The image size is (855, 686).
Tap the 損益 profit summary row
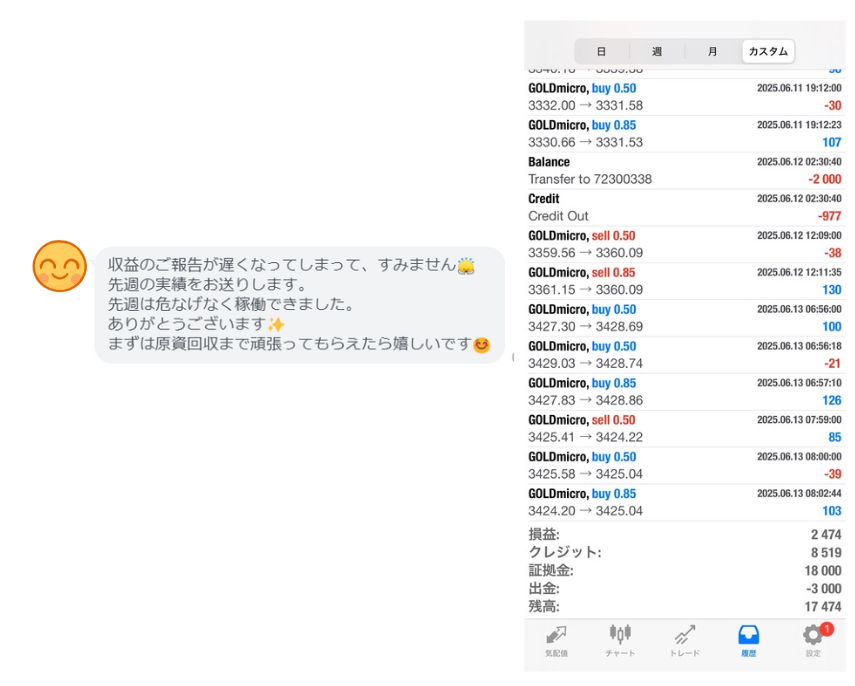coord(684,535)
